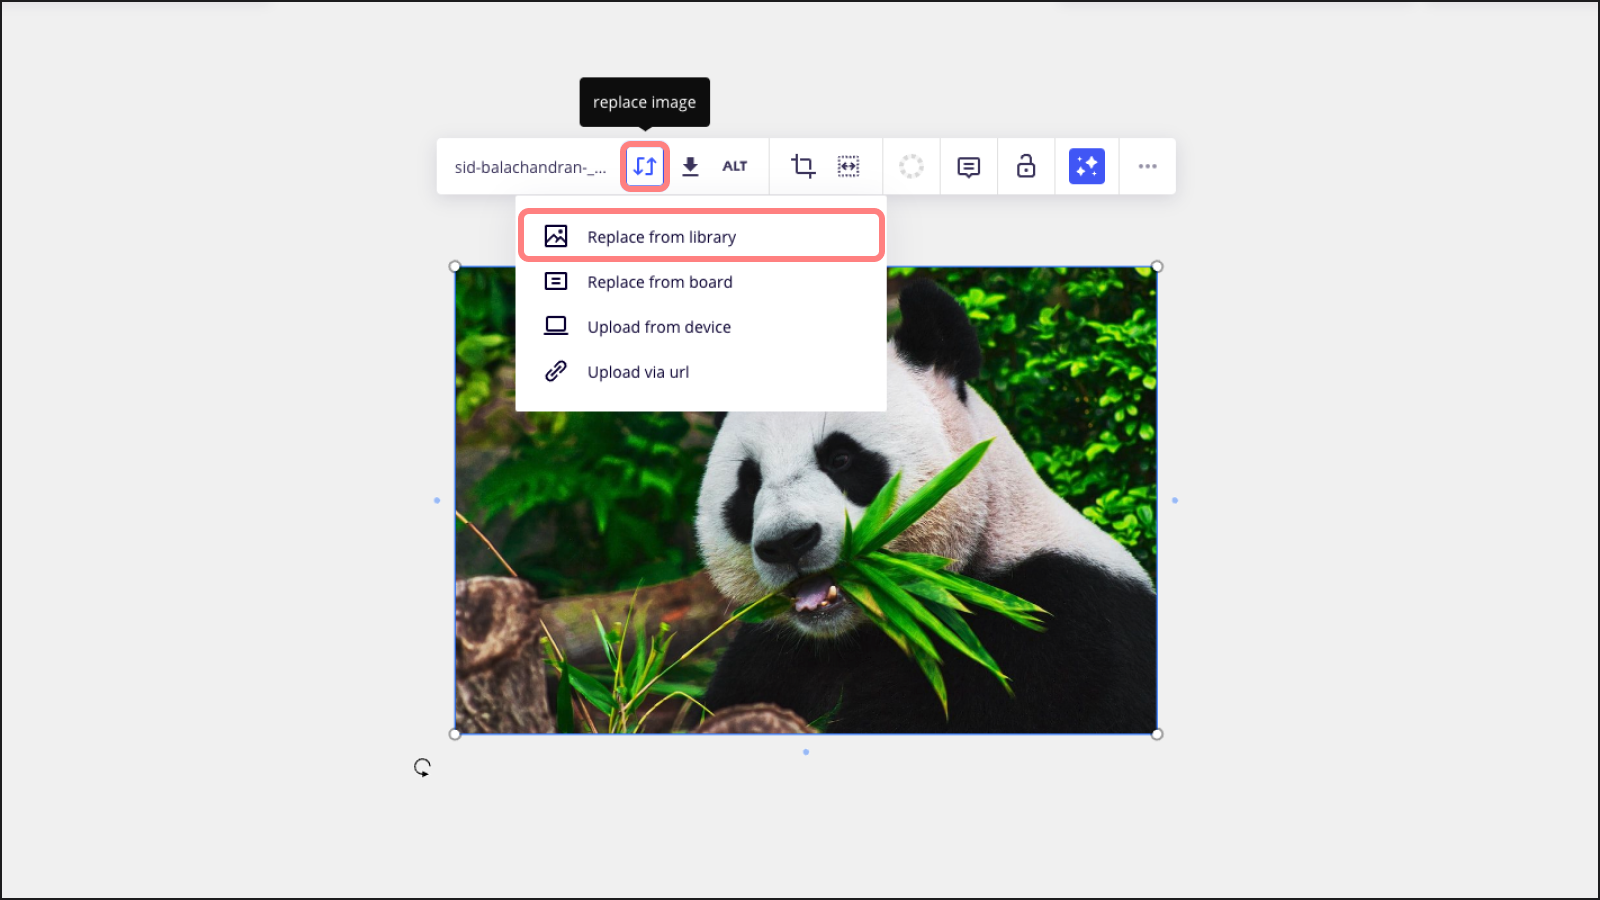
Task: Select Upload from device
Action: click(x=659, y=327)
